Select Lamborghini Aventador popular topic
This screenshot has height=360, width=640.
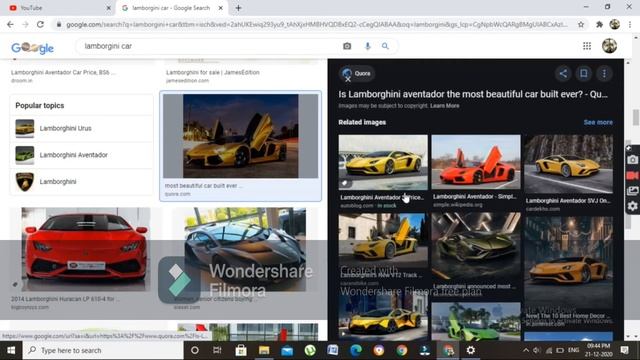[x=82, y=155]
